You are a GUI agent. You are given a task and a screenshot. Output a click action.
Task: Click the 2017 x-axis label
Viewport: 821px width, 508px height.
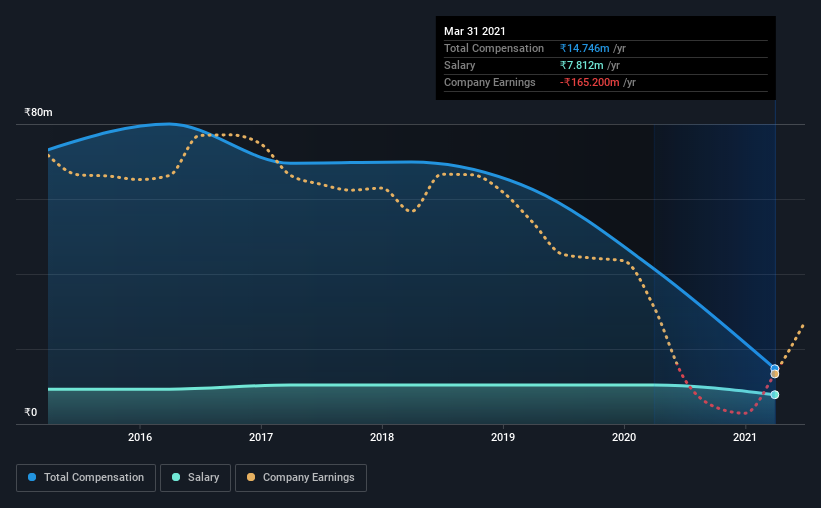click(x=261, y=437)
